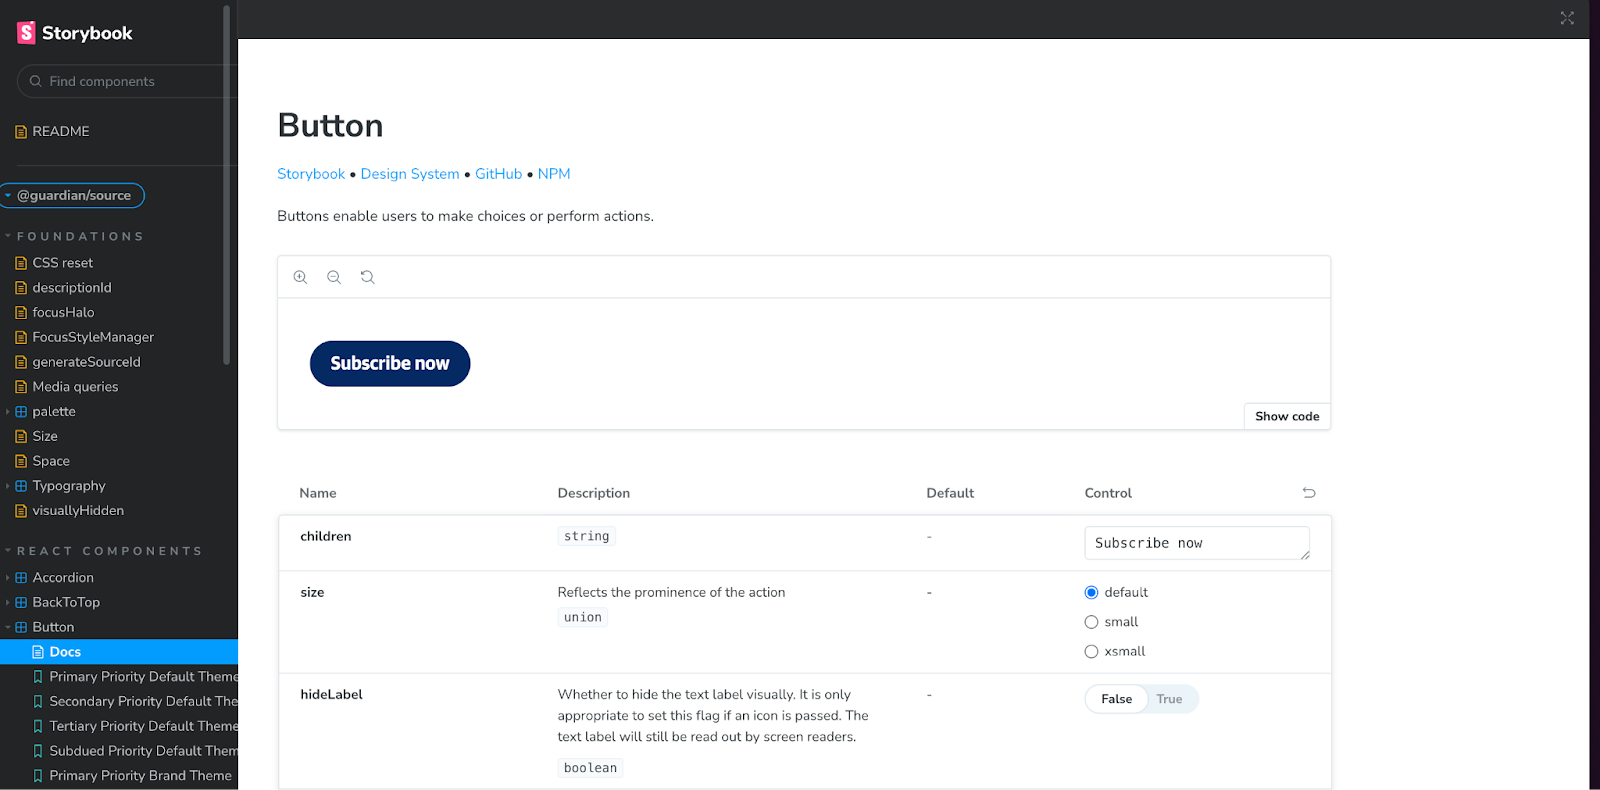Click the hideLabel property name
The width and height of the screenshot is (1600, 790).
tap(331, 695)
